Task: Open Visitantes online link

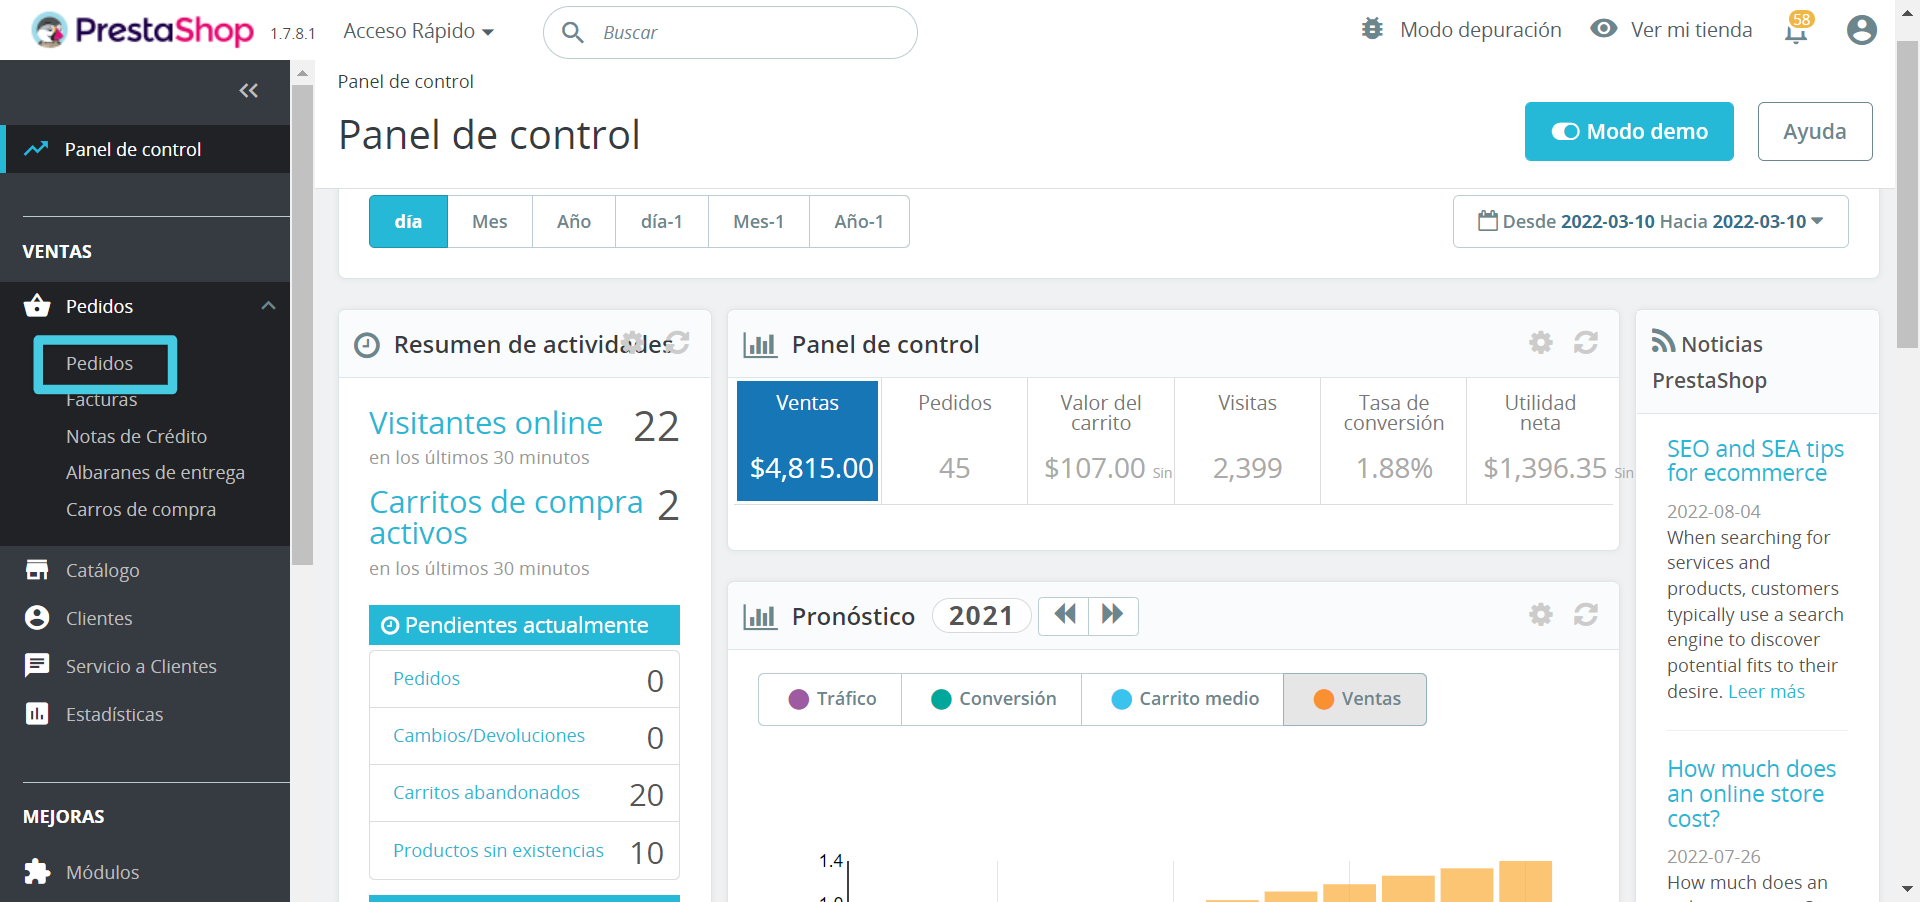Action: coord(486,423)
